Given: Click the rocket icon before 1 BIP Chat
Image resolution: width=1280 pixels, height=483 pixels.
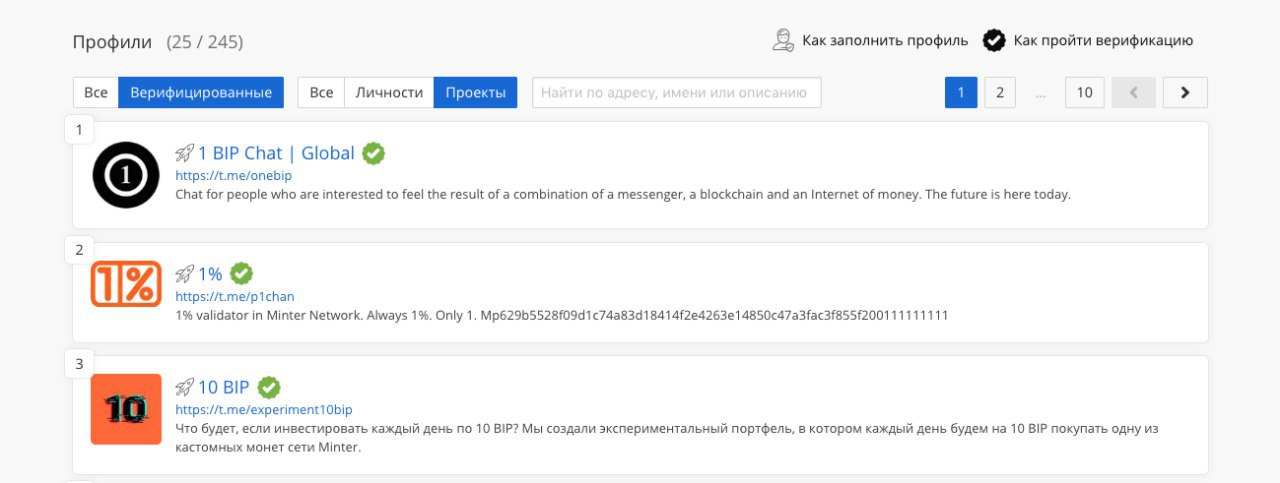Looking at the screenshot, I should pos(184,153).
